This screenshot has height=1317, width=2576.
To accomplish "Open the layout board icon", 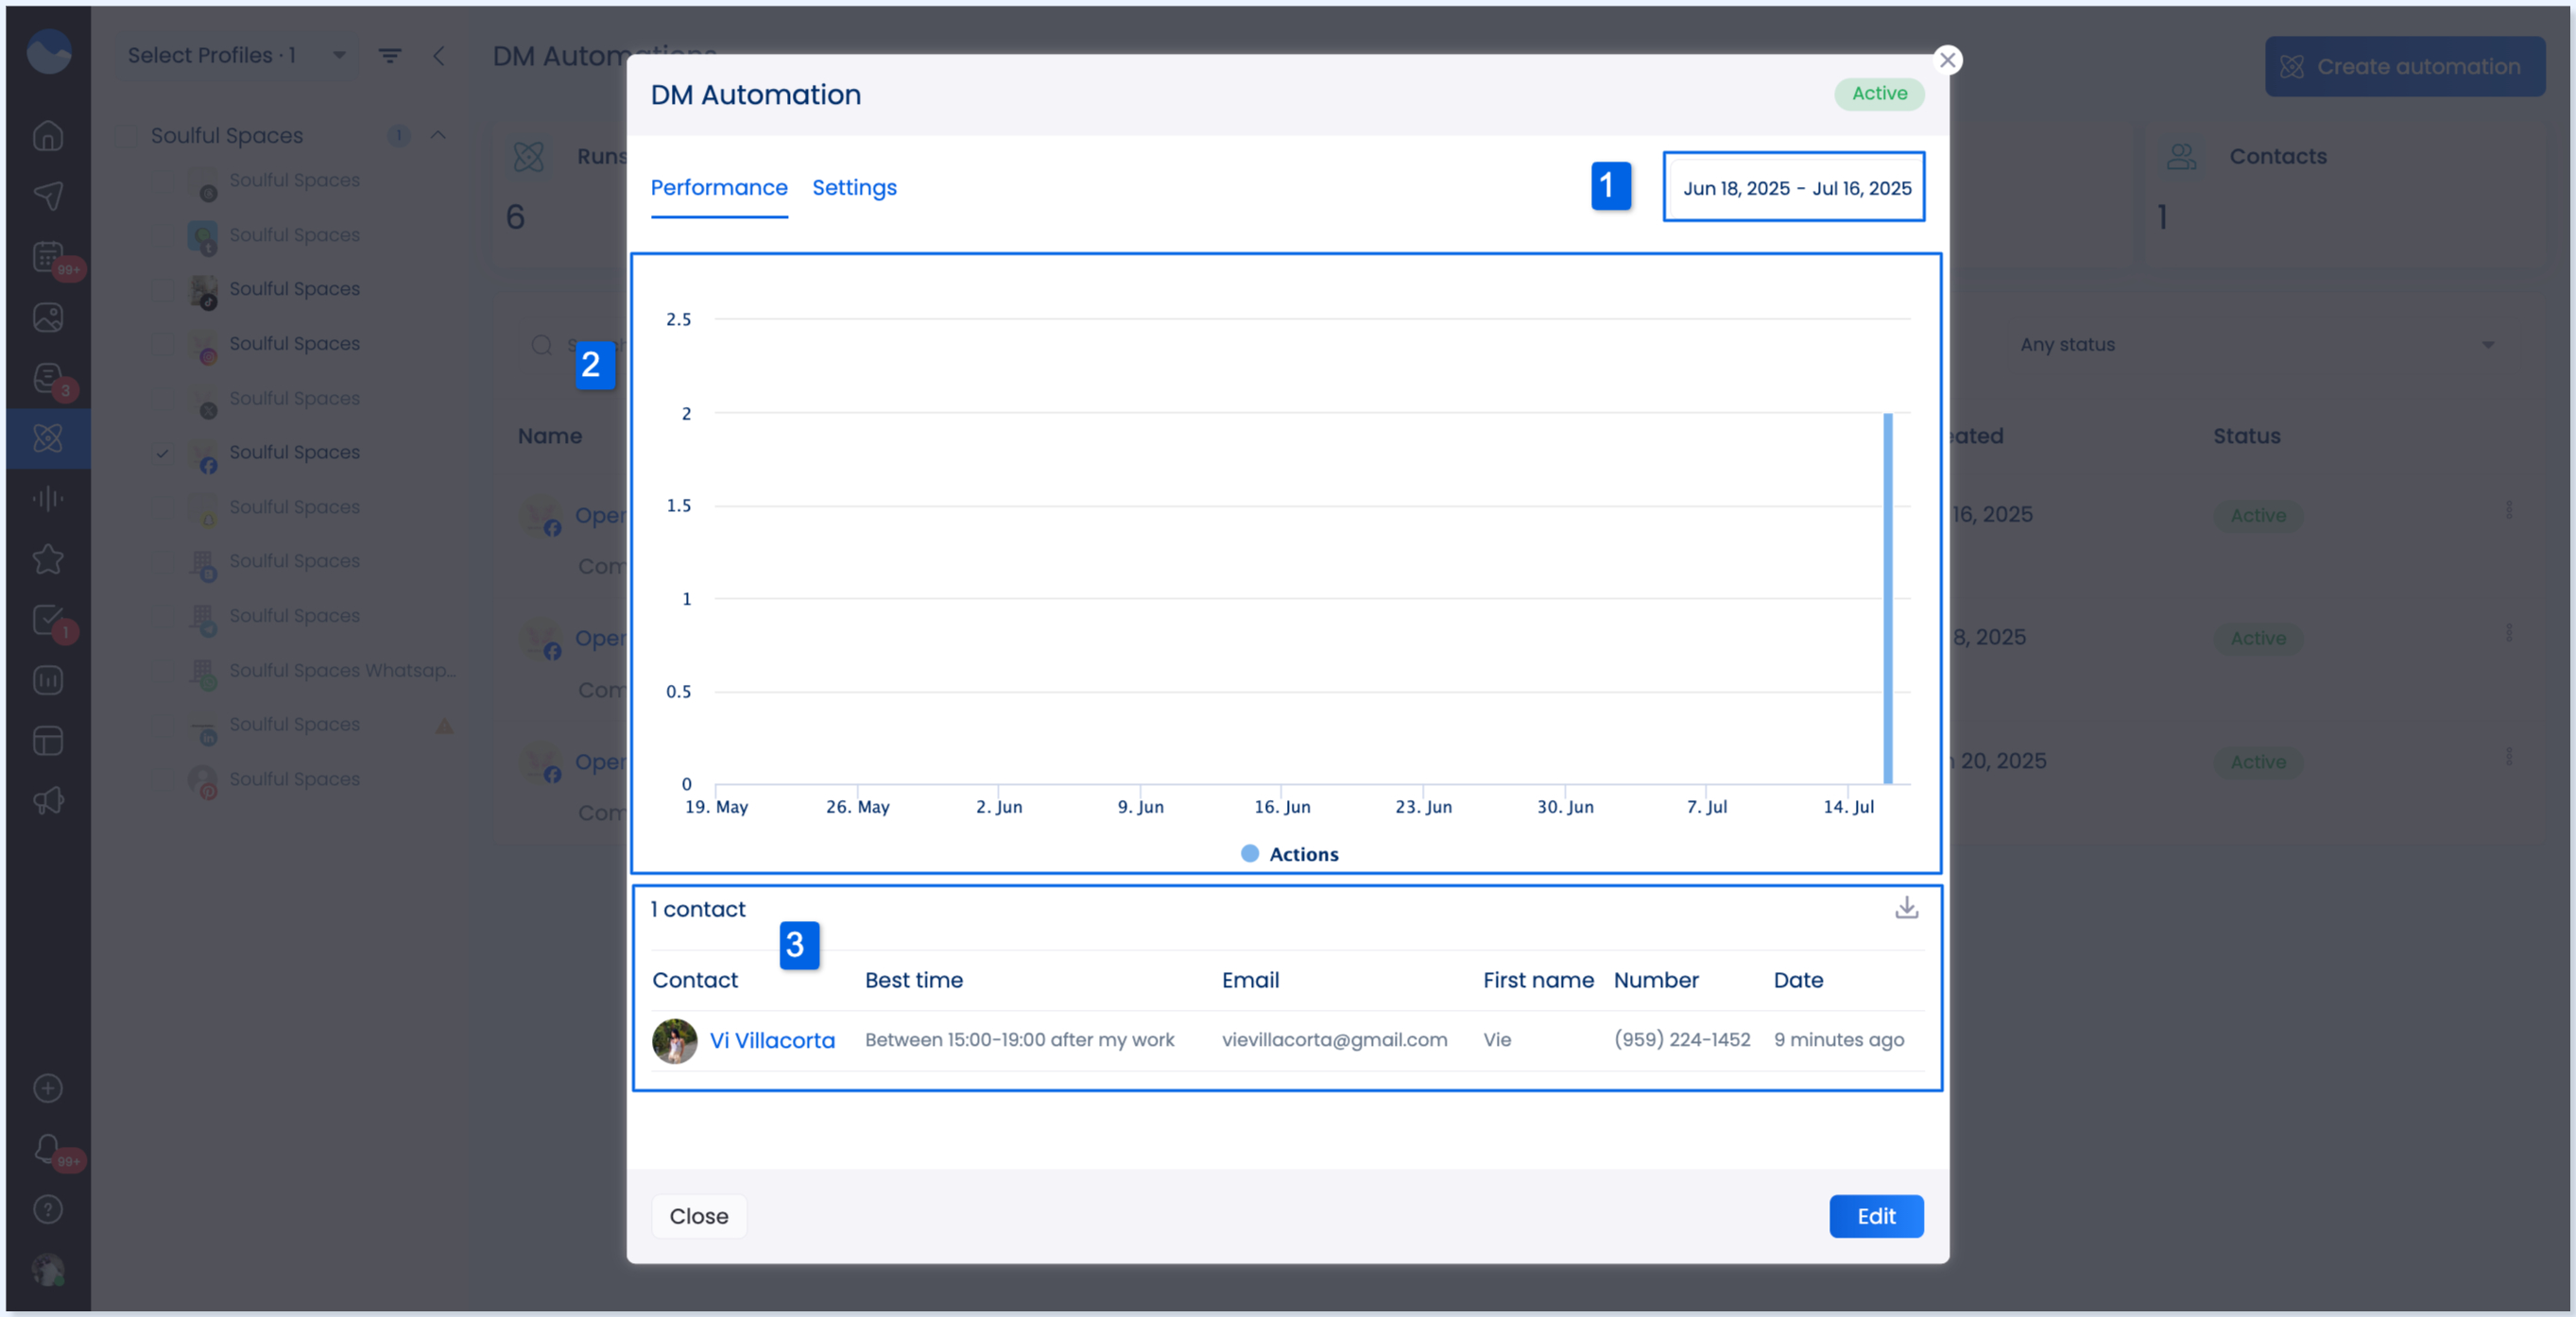I will [x=48, y=740].
